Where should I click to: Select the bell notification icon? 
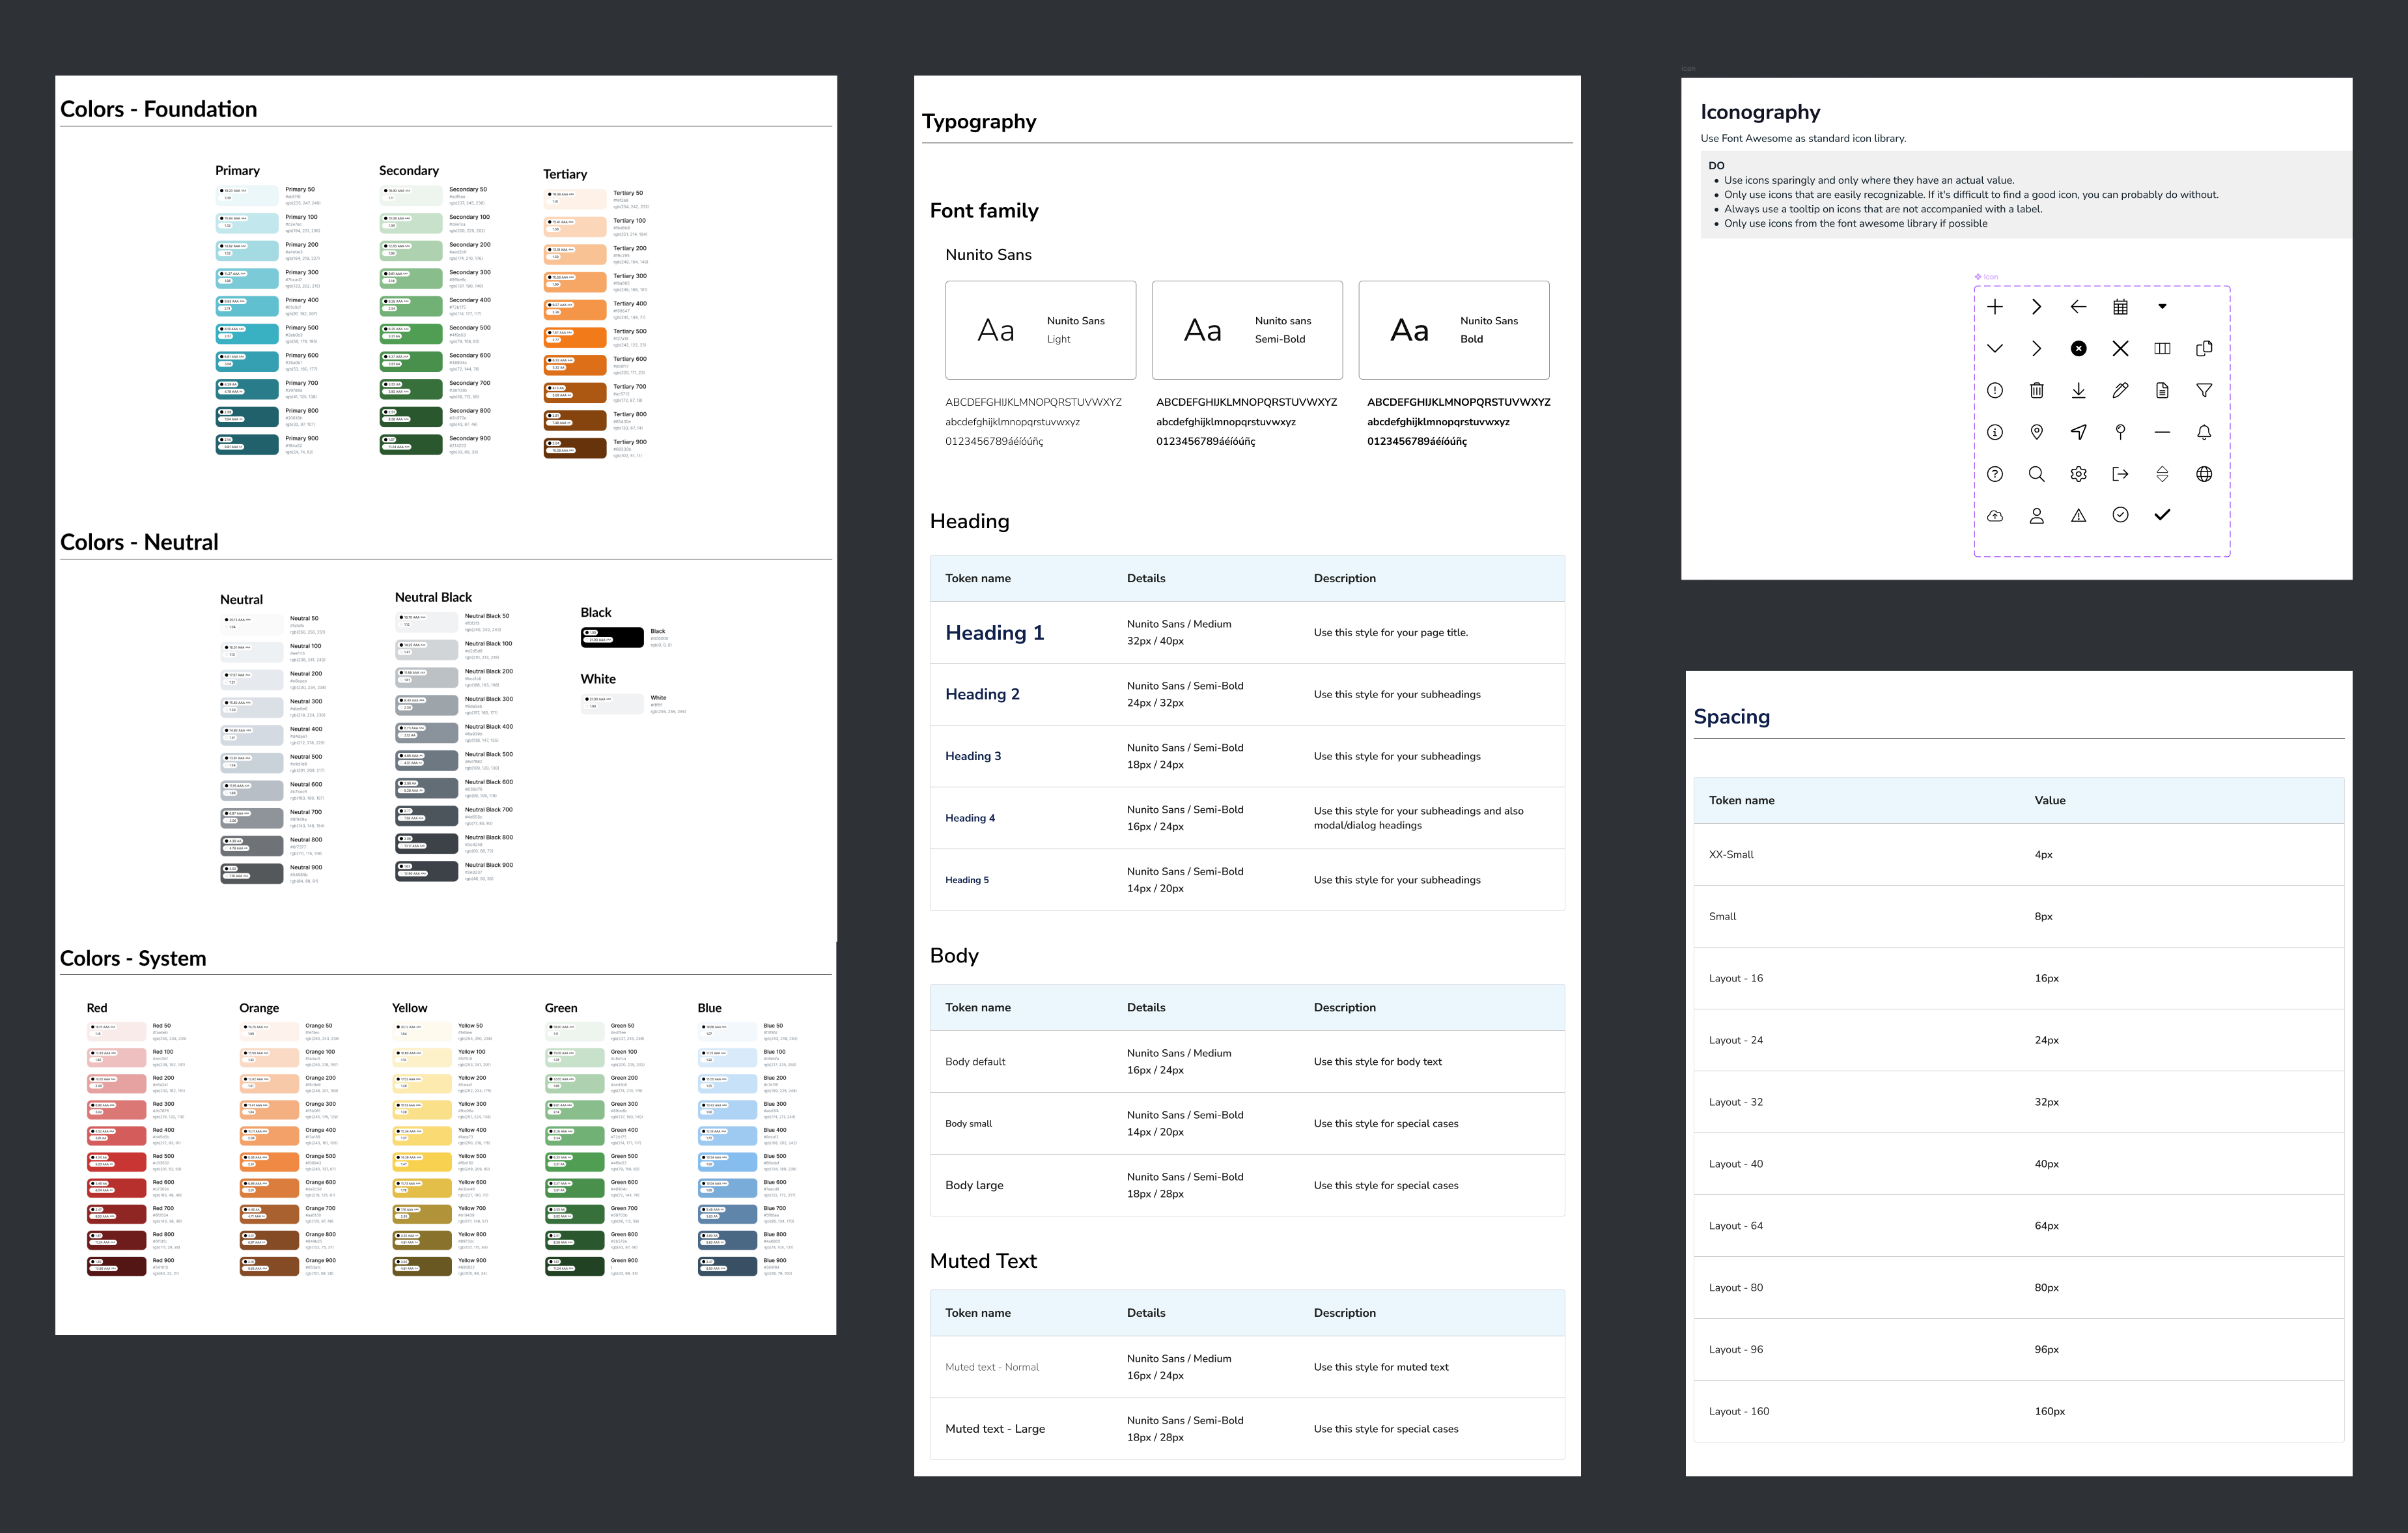[2204, 432]
